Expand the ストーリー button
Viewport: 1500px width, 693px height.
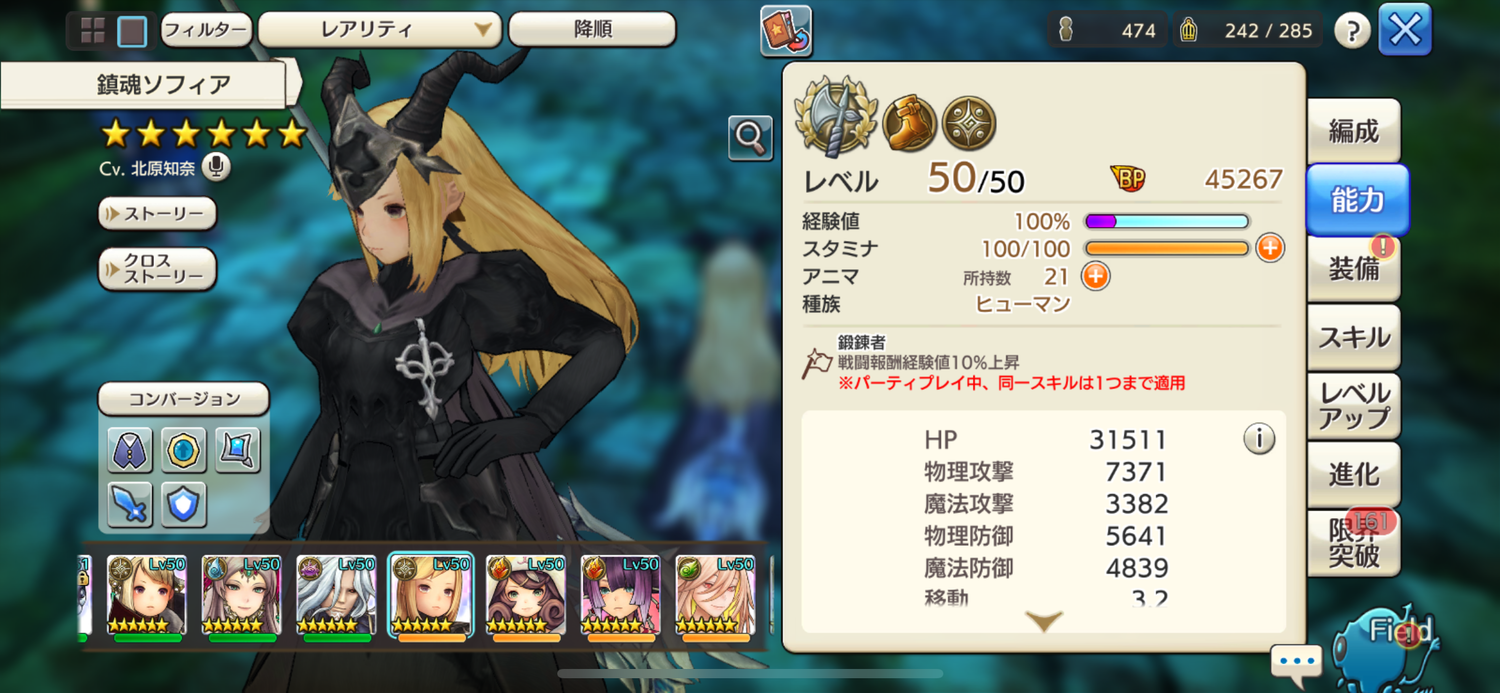157,213
